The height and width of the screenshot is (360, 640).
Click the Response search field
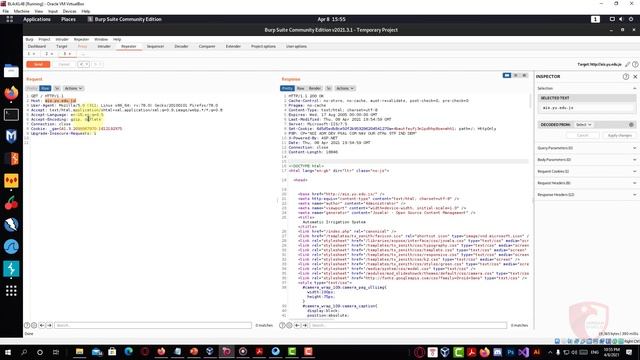click(408, 325)
